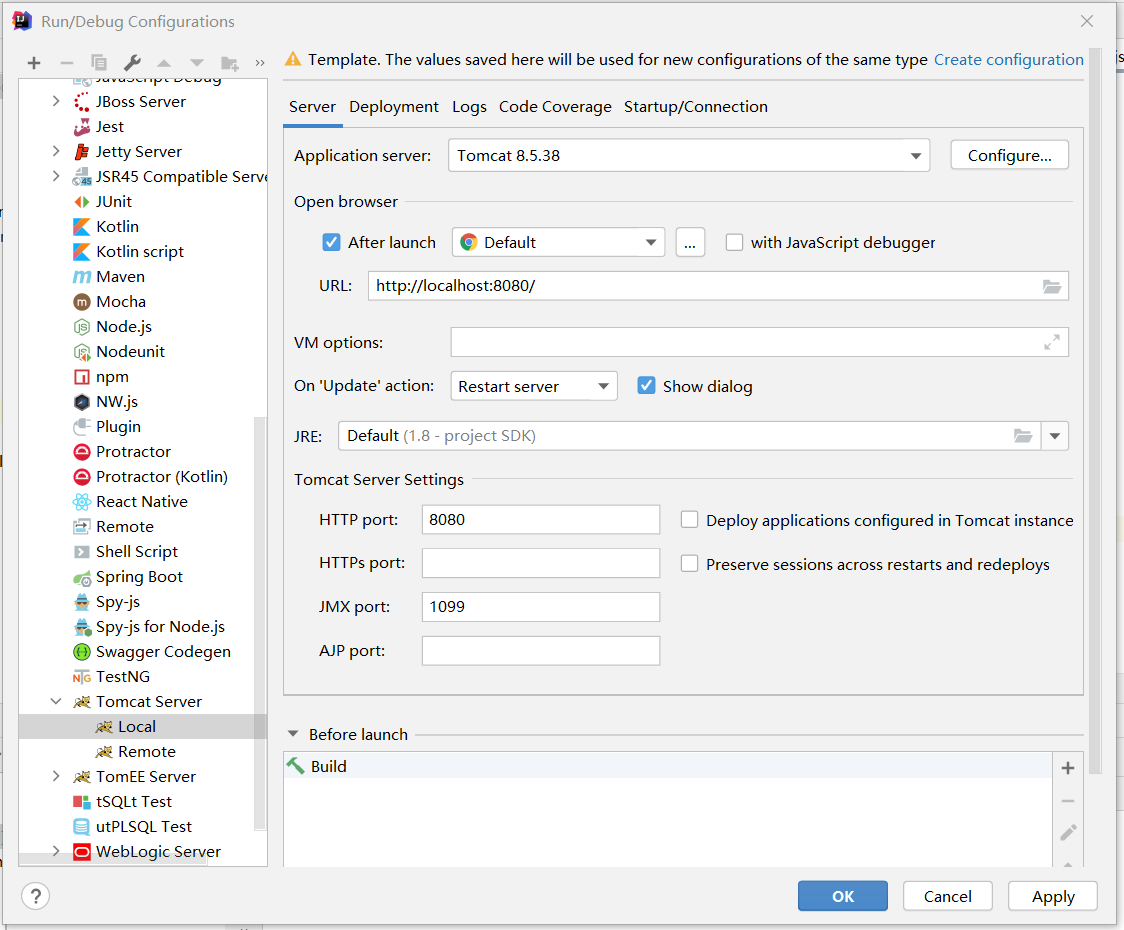Click the OK button
This screenshot has width=1124, height=930.
click(843, 896)
